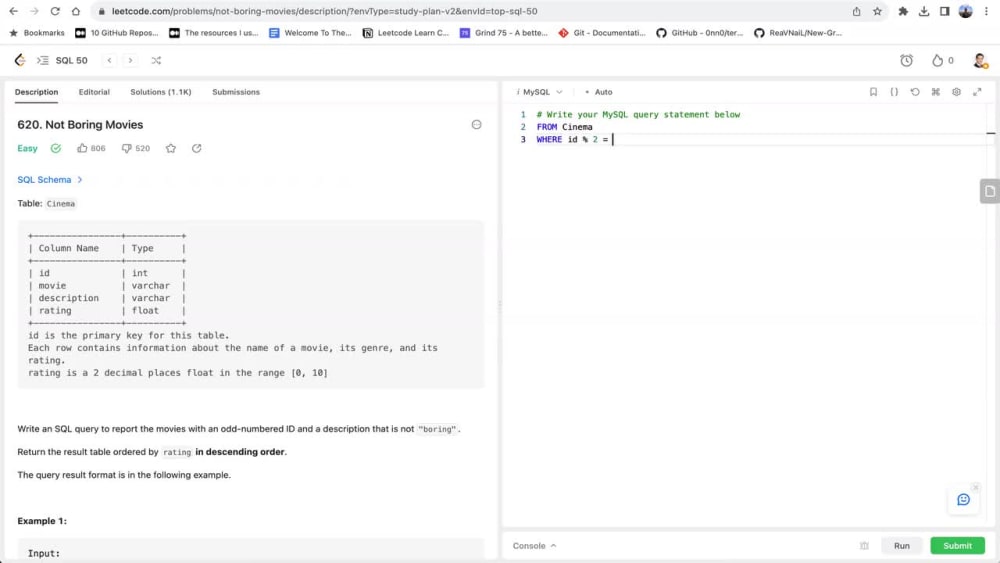The image size is (1000, 563).
Task: Open the problem feedback circle icon
Action: click(476, 124)
